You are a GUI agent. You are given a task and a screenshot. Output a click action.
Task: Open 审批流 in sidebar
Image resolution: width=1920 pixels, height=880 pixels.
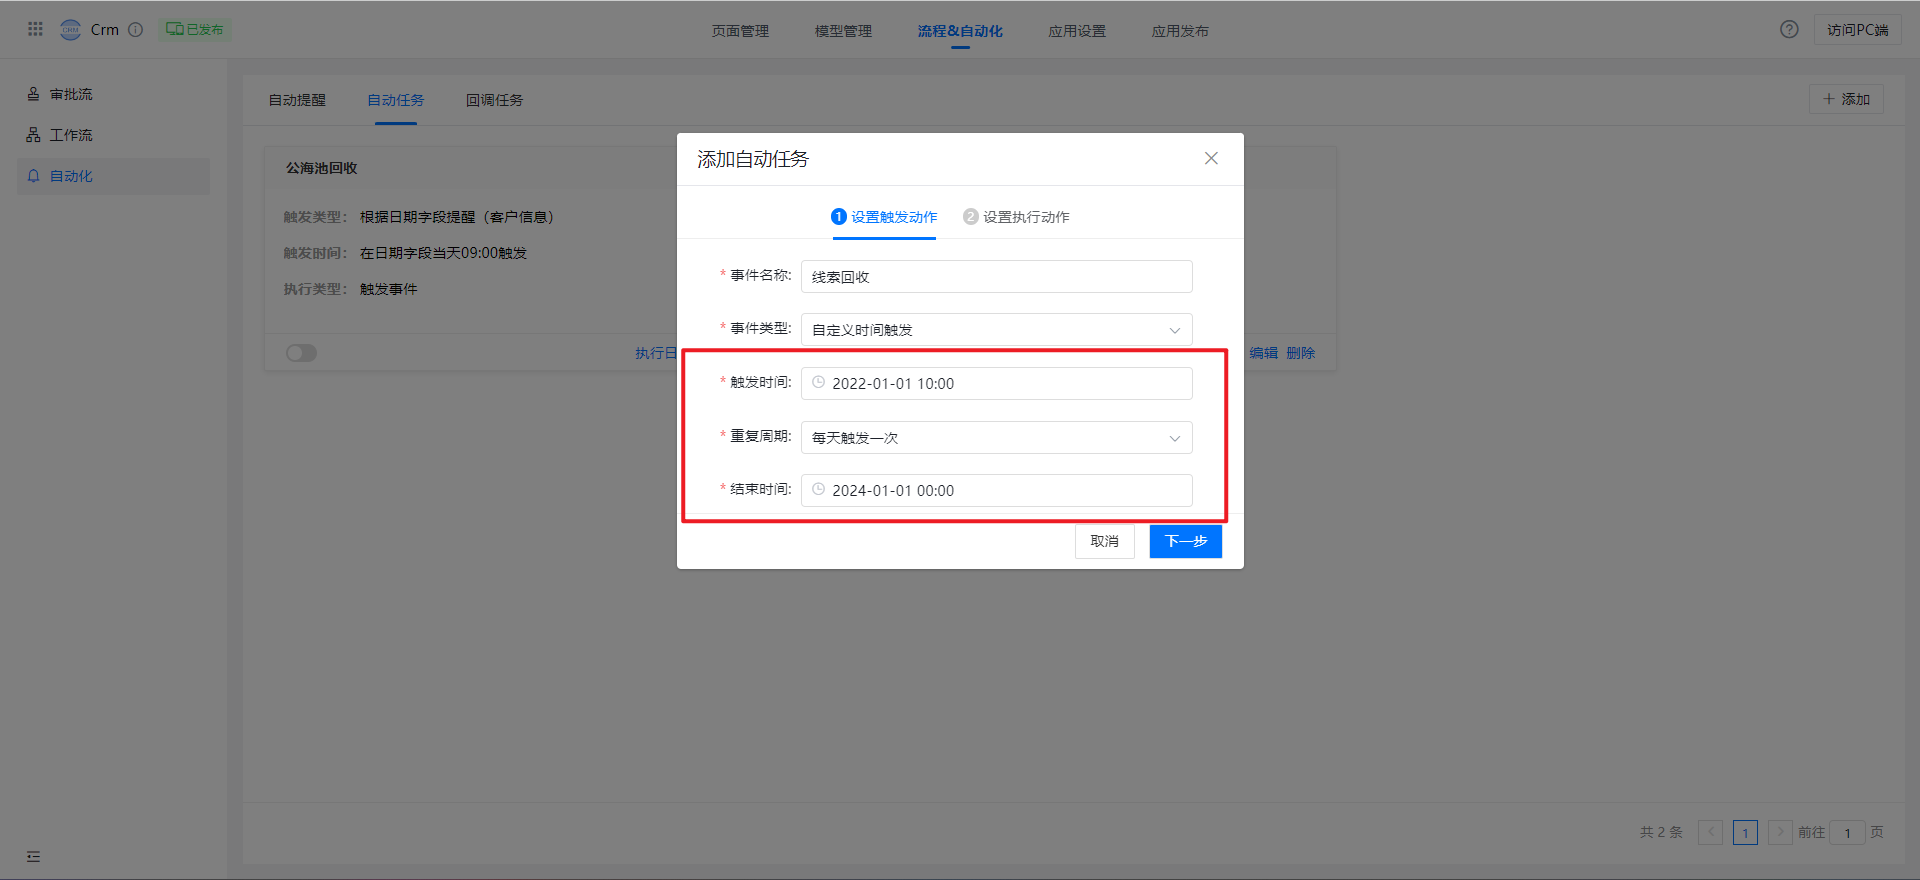113,94
